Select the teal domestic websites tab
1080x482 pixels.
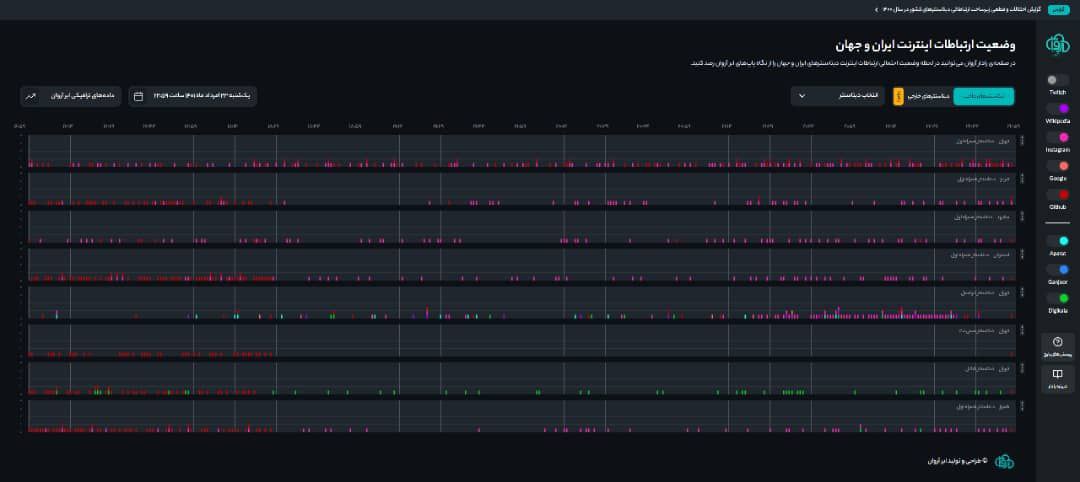pyautogui.click(x=984, y=96)
